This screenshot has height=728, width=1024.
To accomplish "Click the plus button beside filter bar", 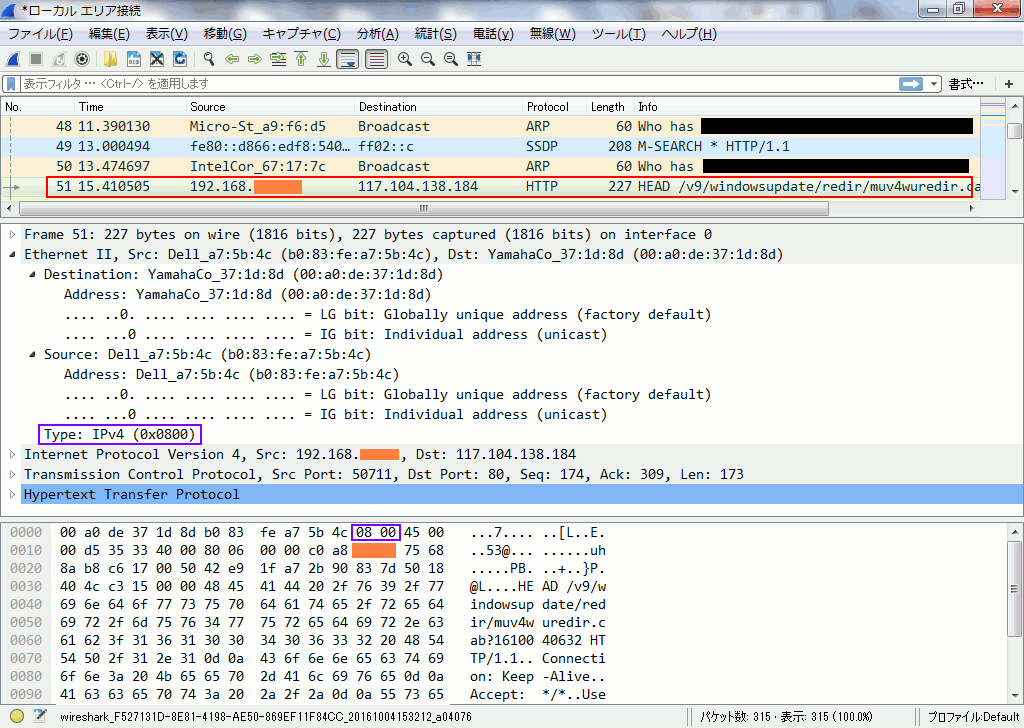I will (1008, 84).
